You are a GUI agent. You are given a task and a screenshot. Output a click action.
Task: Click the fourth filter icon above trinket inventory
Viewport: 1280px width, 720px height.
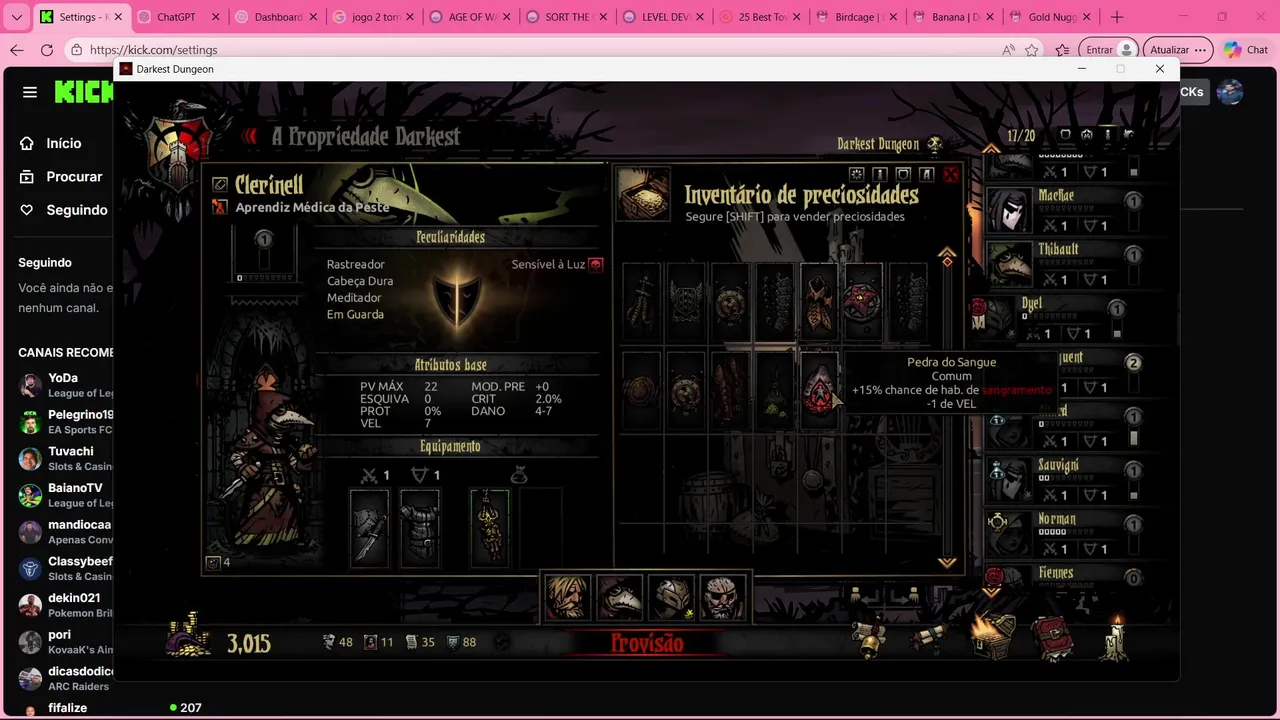[x=926, y=175]
